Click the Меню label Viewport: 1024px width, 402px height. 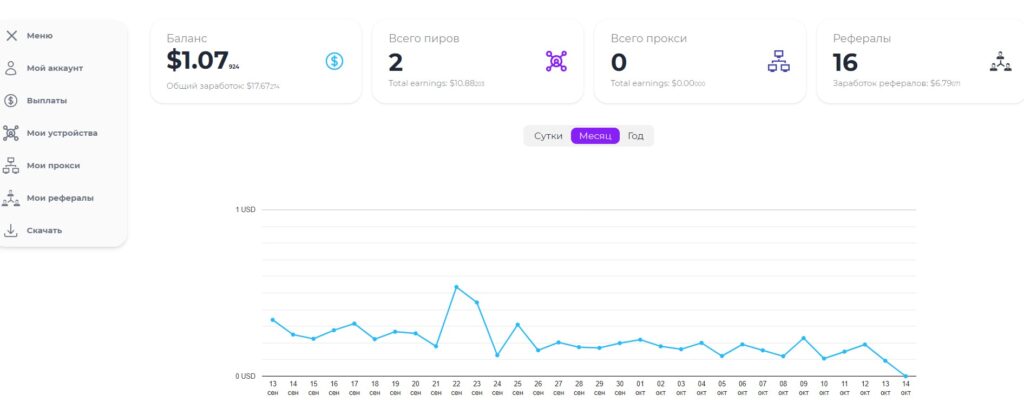coord(40,36)
